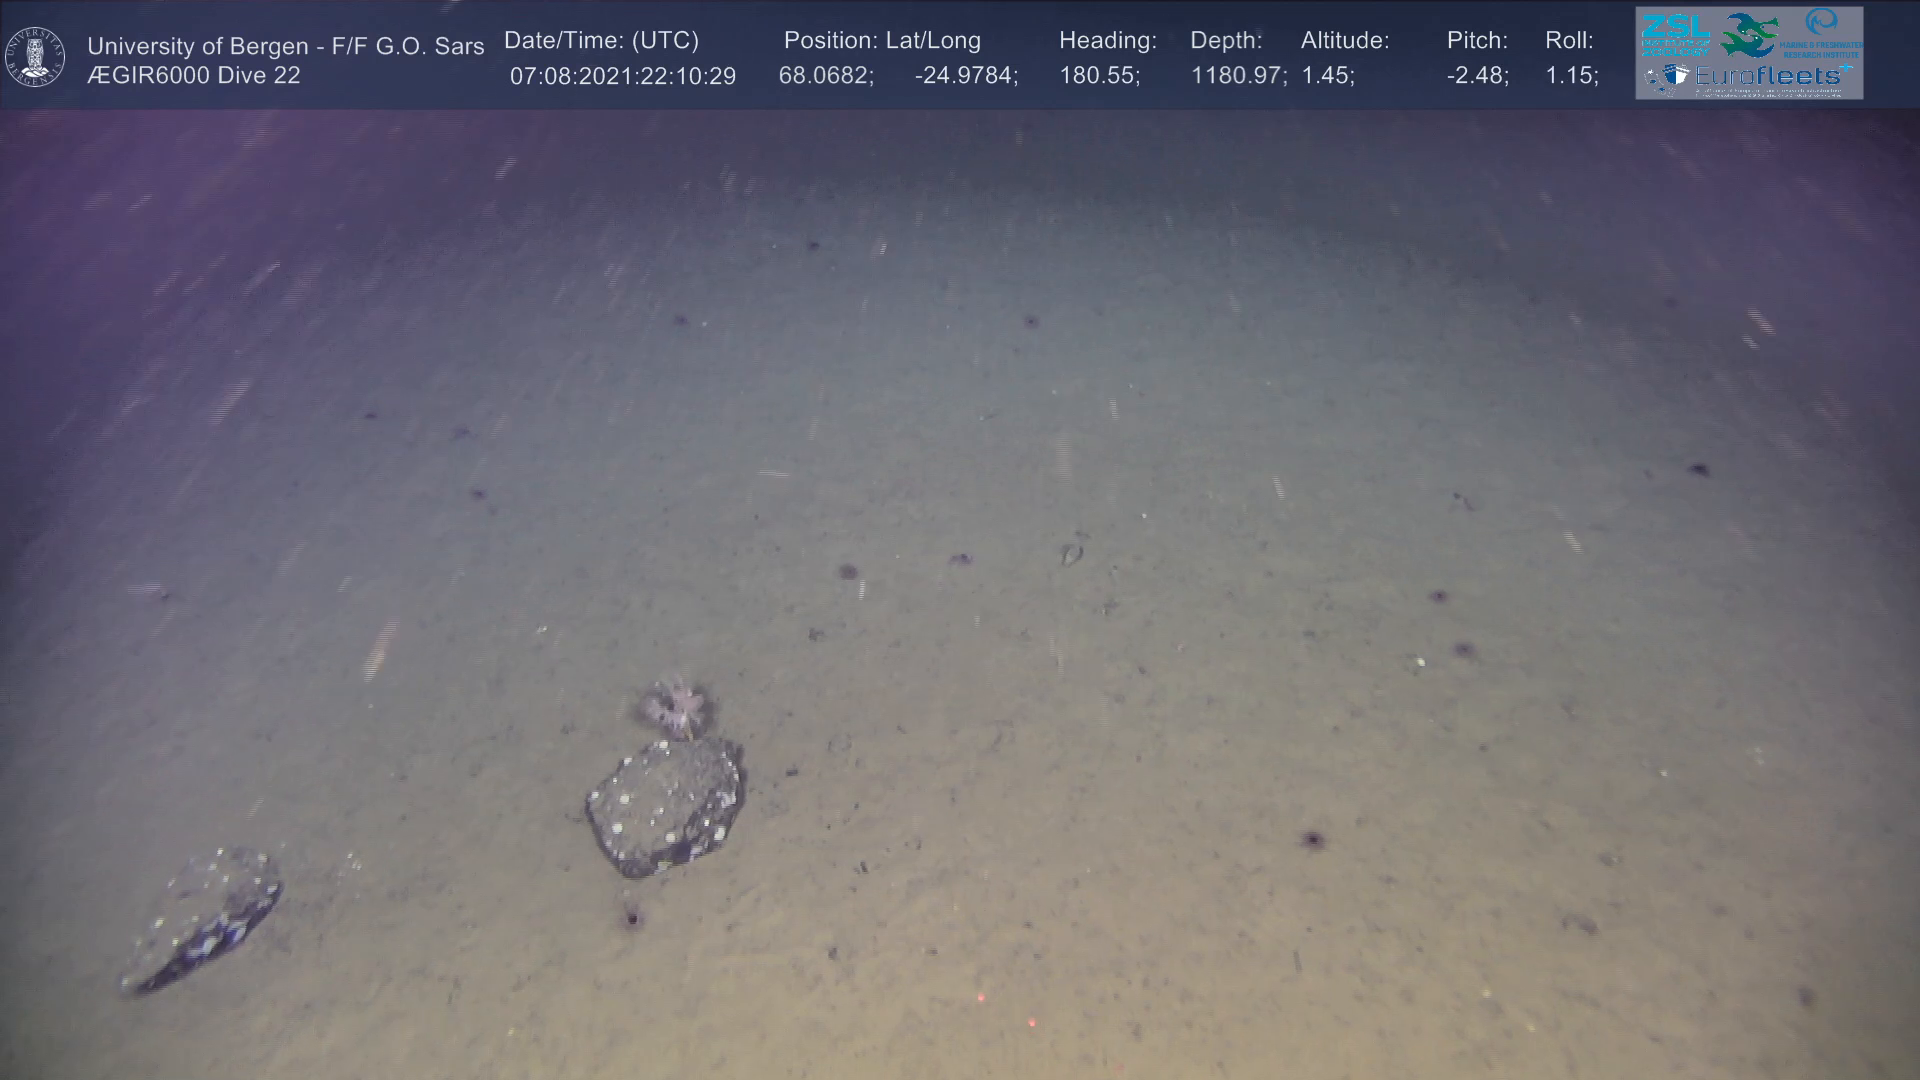Screen dimensions: 1920x1080
Task: Click the Position: Lat/Long header label
Action: point(881,41)
